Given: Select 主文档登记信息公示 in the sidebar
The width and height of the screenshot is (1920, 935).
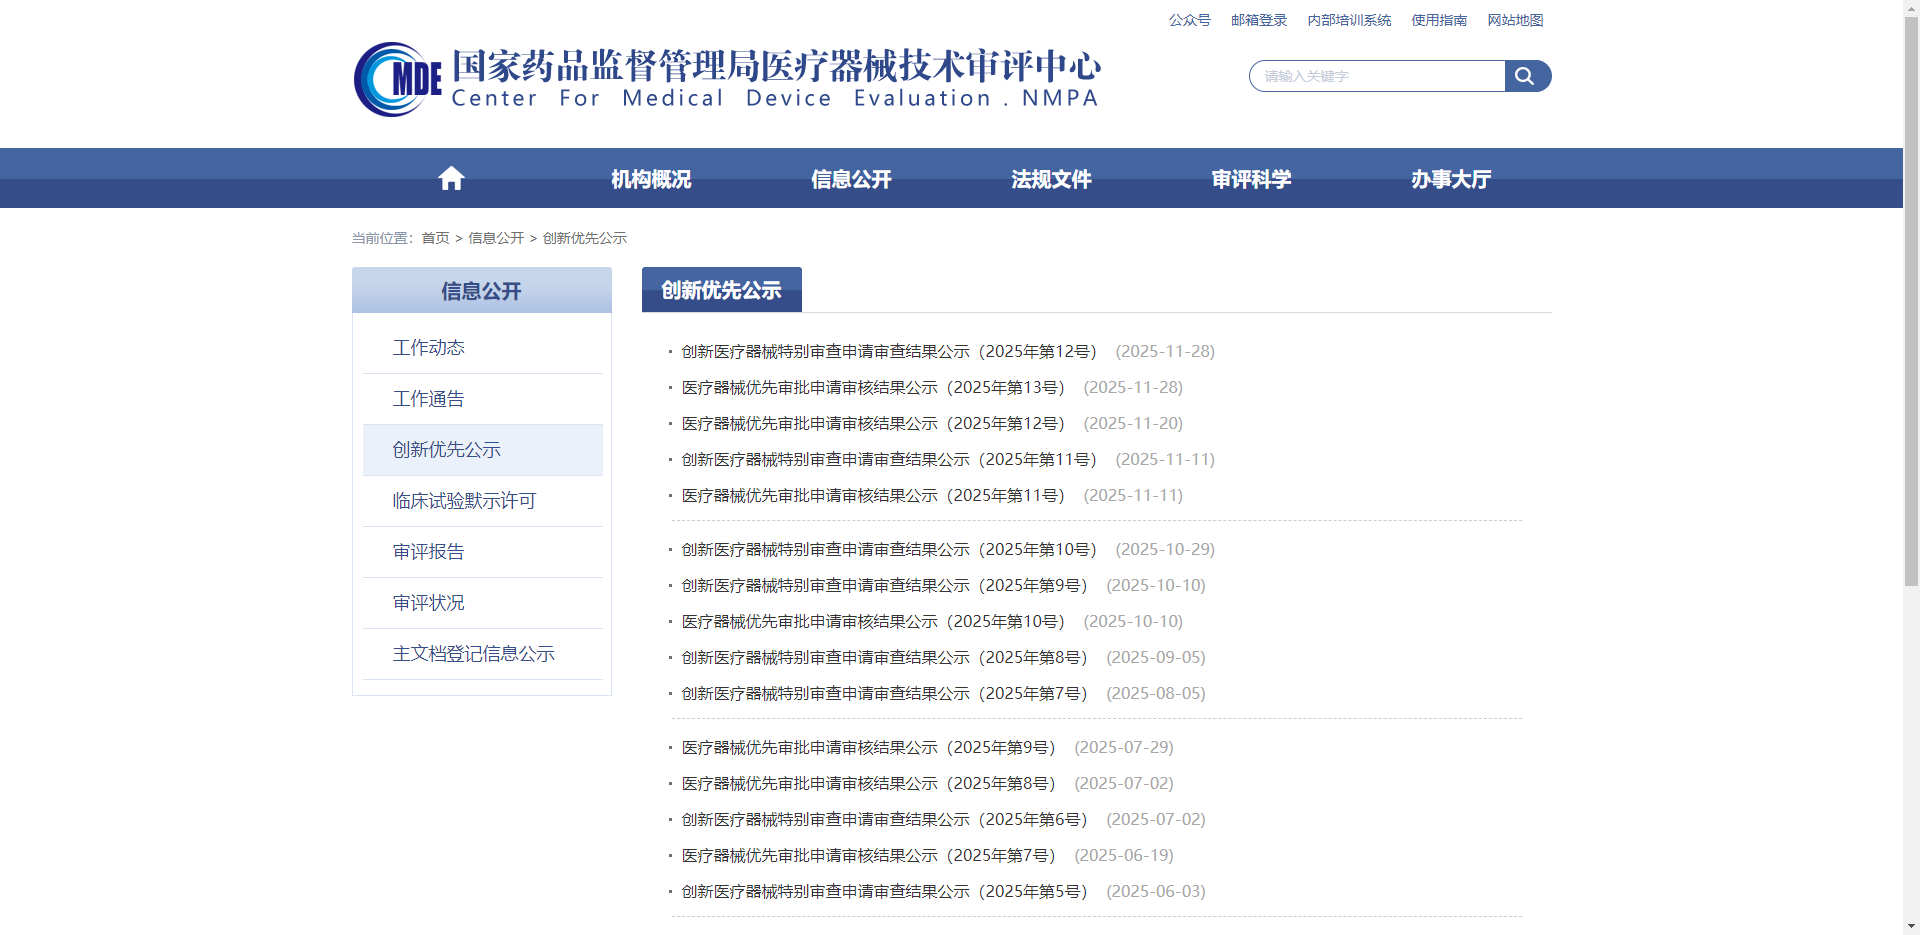Looking at the screenshot, I should (483, 654).
